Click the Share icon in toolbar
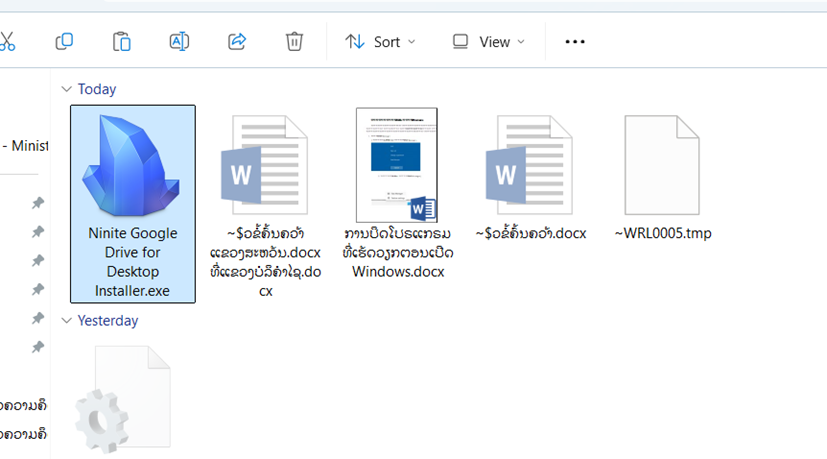This screenshot has height=459, width=827. [237, 41]
